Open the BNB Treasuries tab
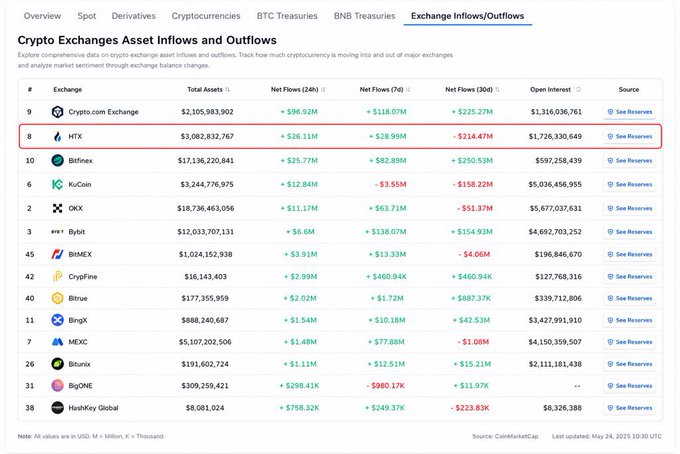 coord(364,16)
